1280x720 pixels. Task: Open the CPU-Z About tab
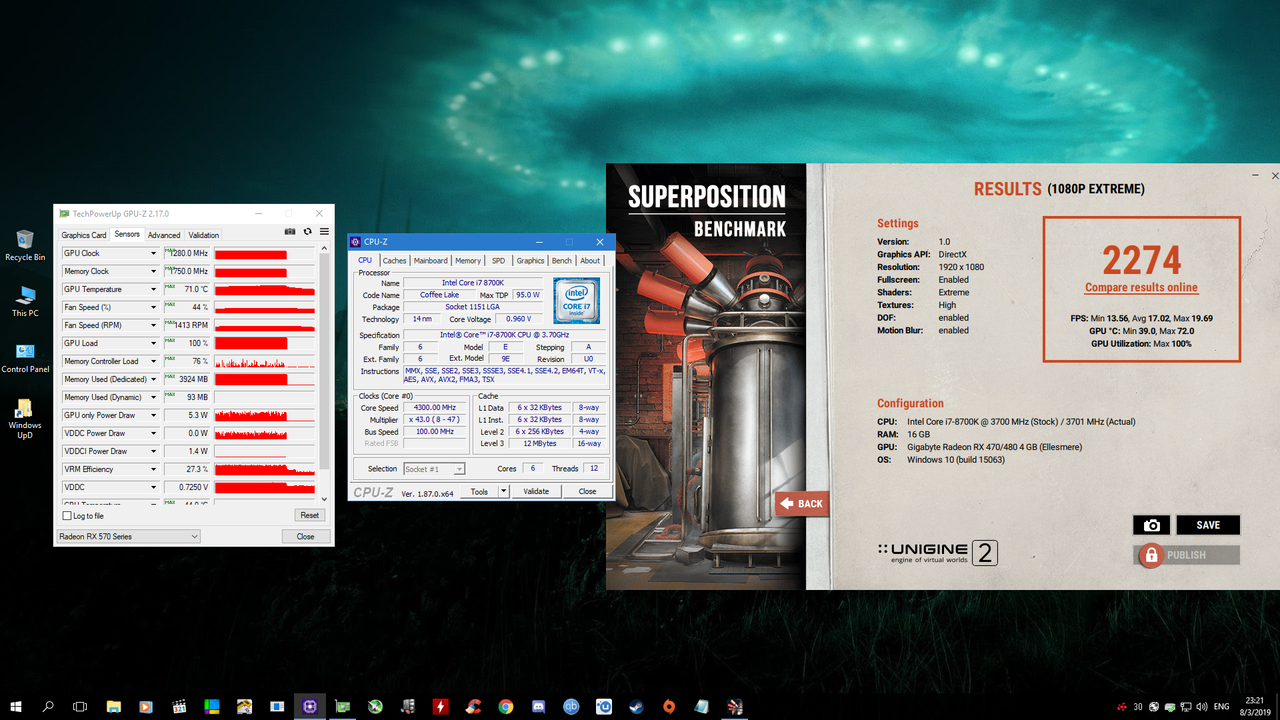(x=591, y=261)
